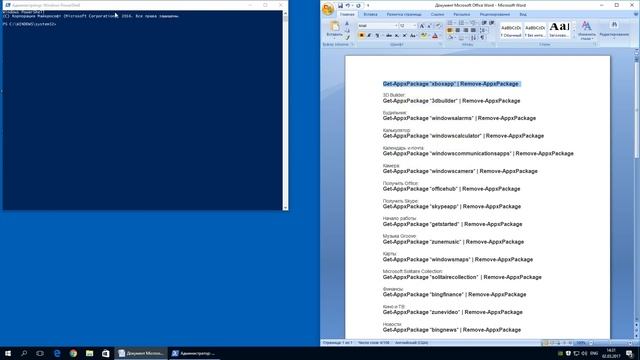The width and height of the screenshot is (640, 360).
Task: Start a bulleted list
Action: pos(451,22)
